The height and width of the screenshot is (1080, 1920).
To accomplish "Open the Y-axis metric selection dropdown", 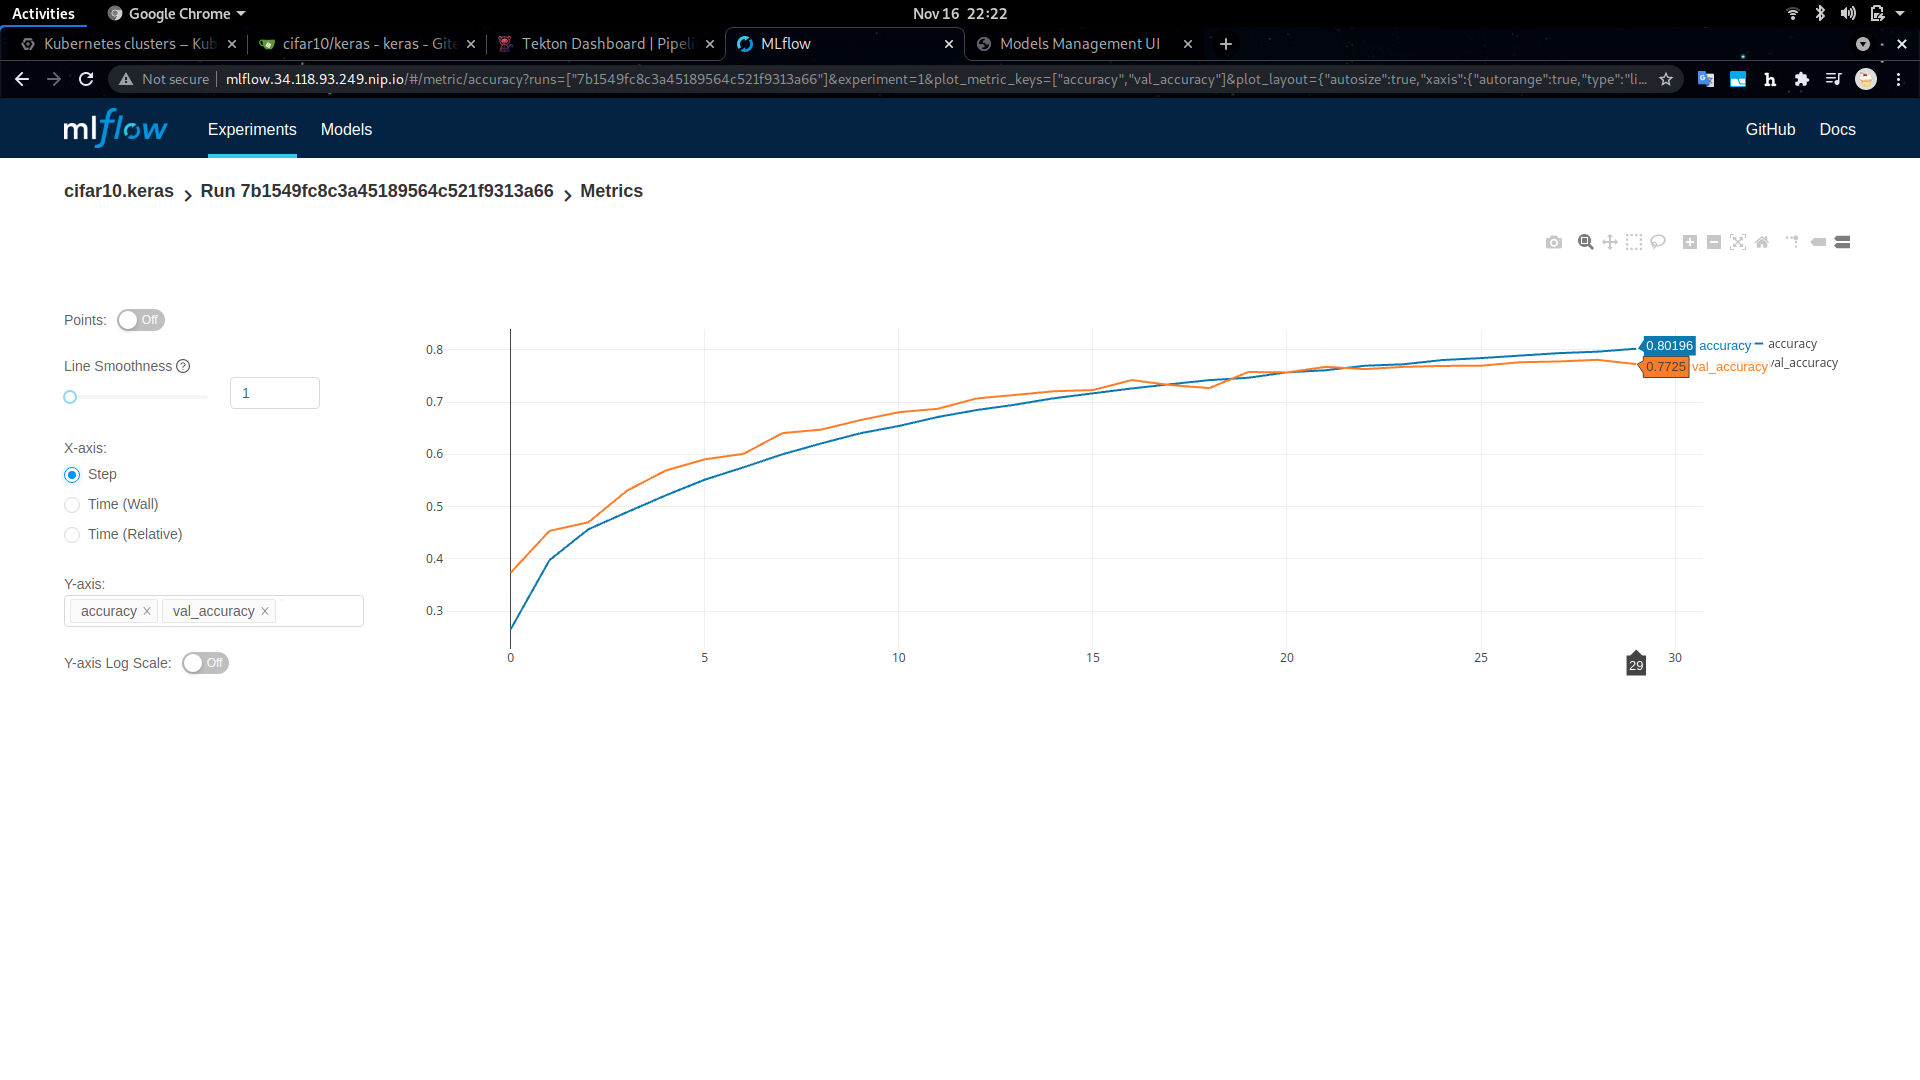I will pos(315,611).
